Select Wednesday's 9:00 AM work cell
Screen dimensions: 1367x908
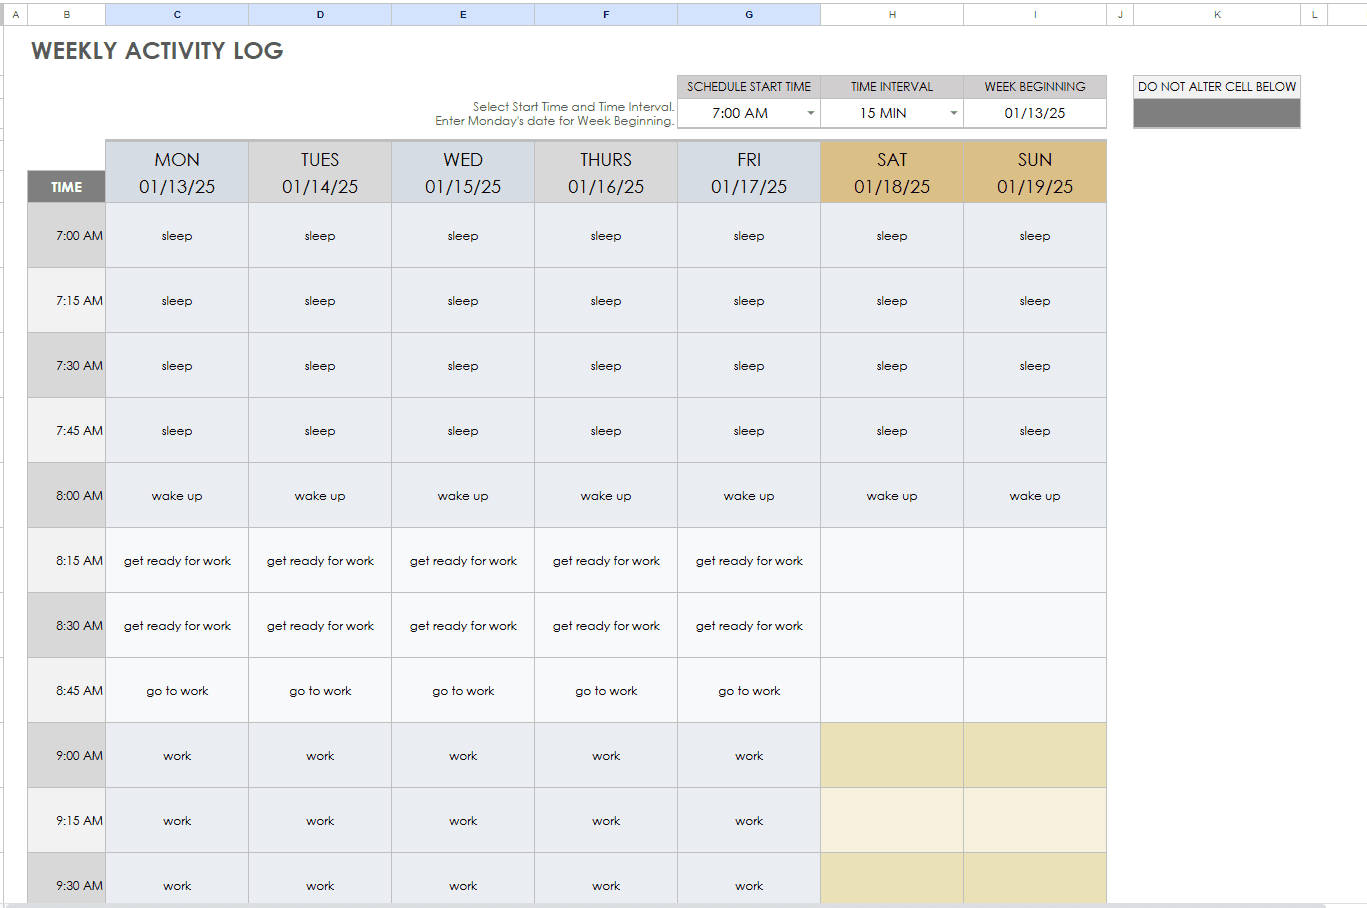coord(463,755)
